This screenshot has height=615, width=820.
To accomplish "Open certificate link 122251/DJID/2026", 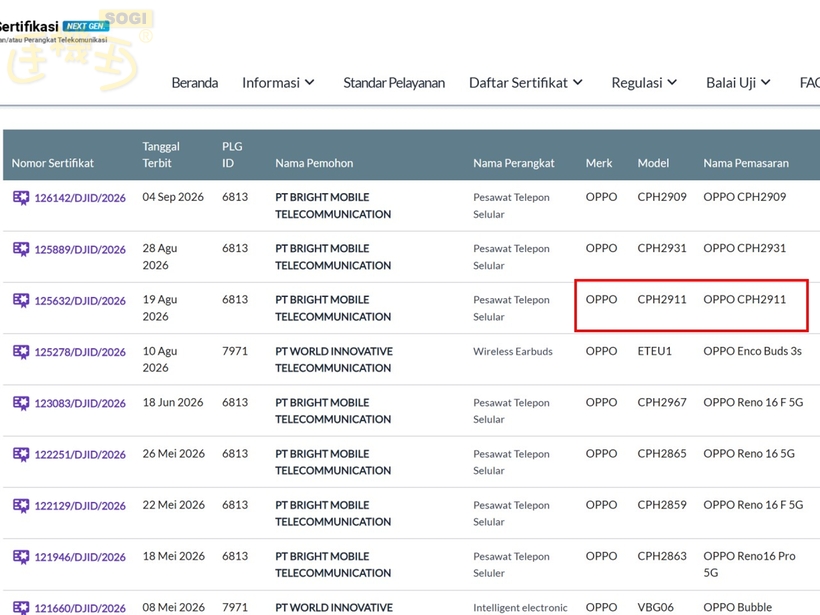I will pos(80,454).
